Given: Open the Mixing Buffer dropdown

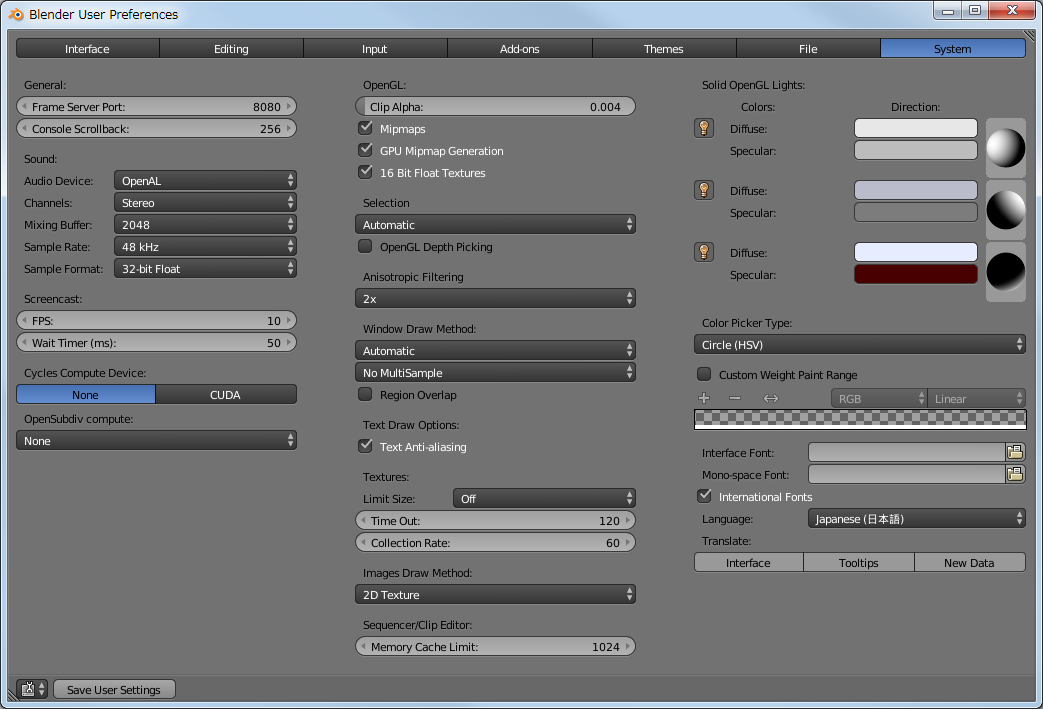Looking at the screenshot, I should point(206,224).
